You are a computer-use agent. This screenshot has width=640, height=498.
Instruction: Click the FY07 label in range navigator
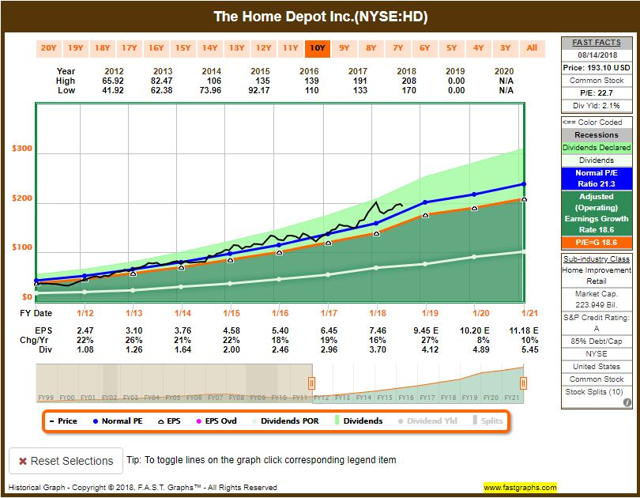click(x=215, y=398)
